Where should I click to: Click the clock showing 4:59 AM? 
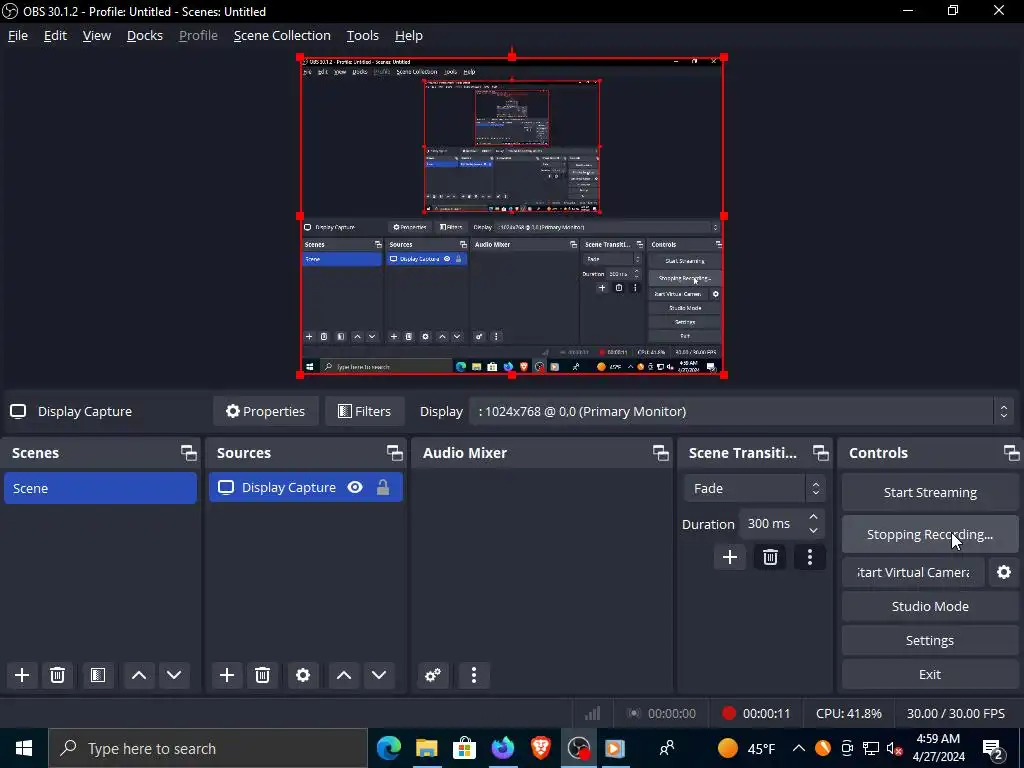pyautogui.click(x=938, y=748)
